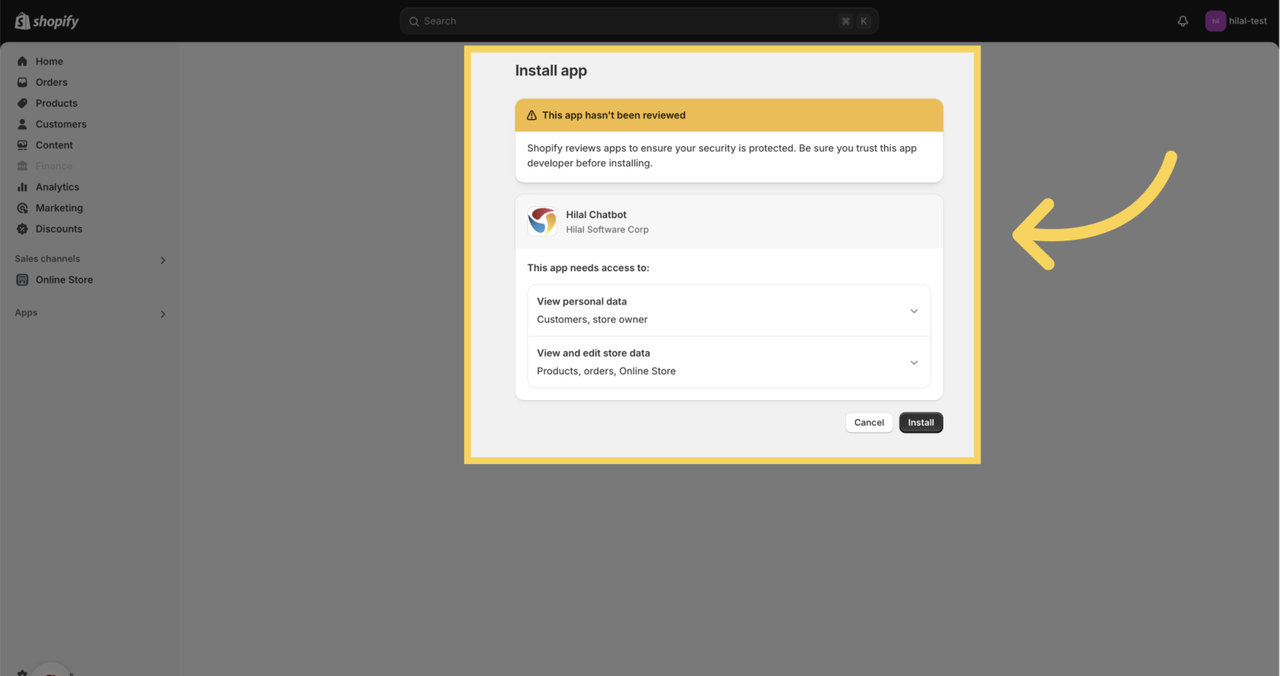Click the Products tag icon
This screenshot has width=1280, height=676.
(x=22, y=103)
